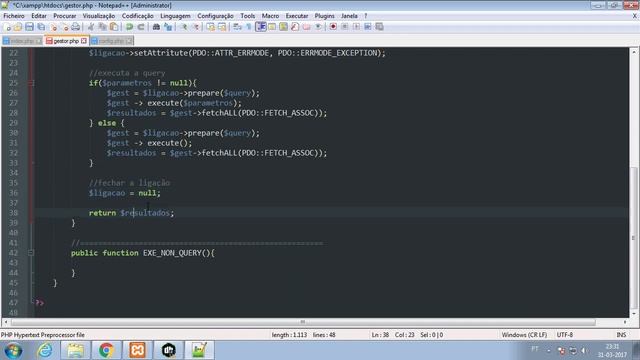Screen dimensions: 640x360
Task: Open the Tools menu
Action: click(x=247, y=16)
